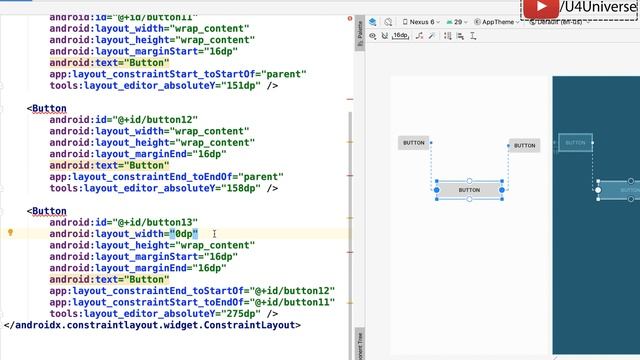Click tools:layout_editor_absoluteY="275dp" line
This screenshot has height=360, width=640.
pyautogui.click(x=164, y=314)
